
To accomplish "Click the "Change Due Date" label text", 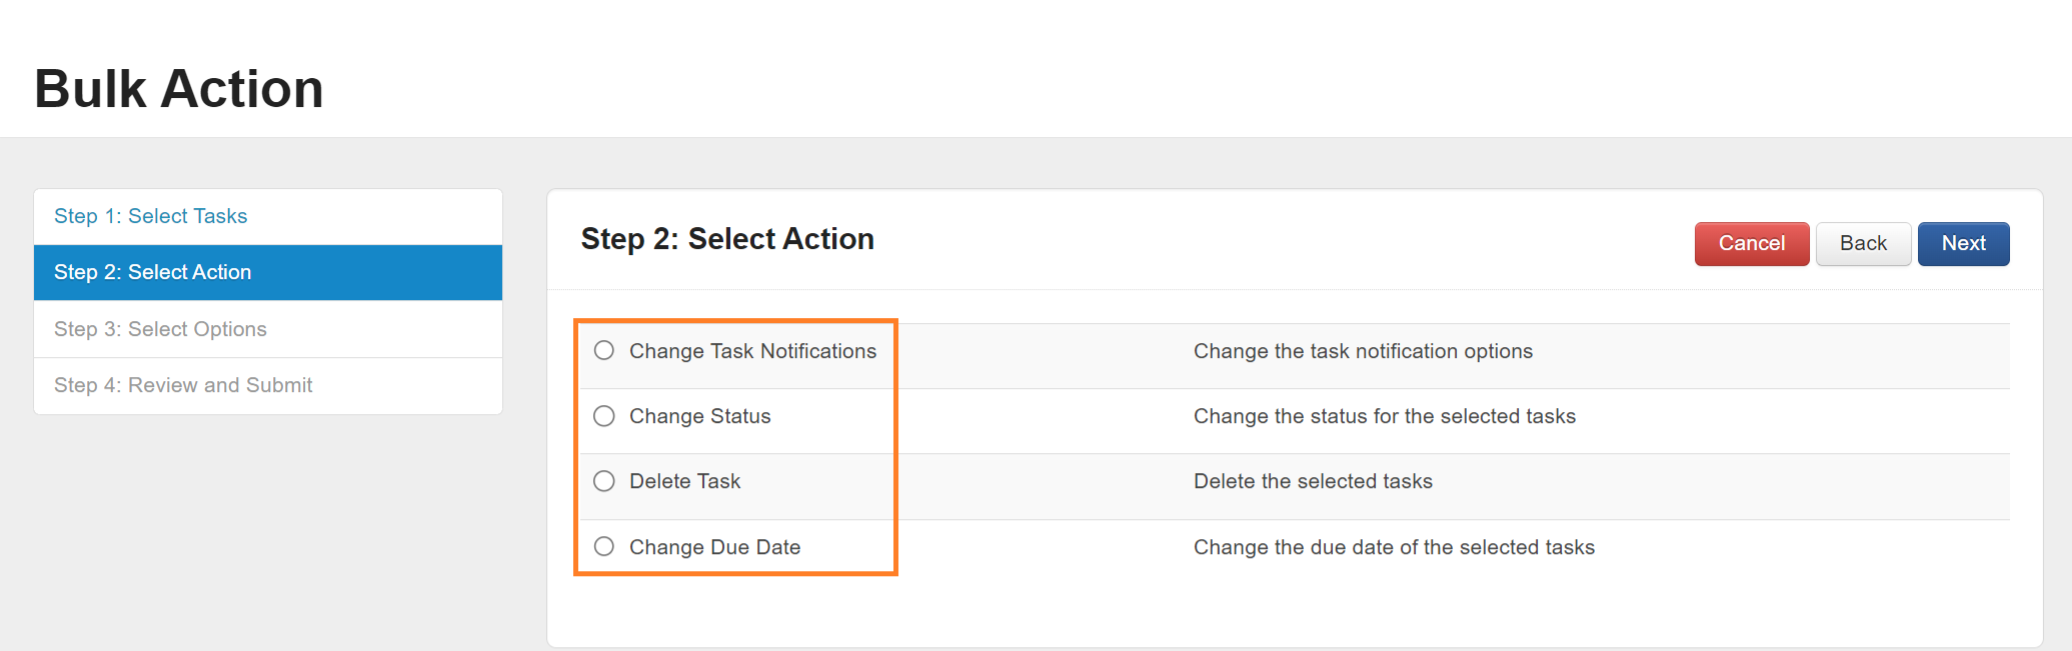I will (714, 547).
